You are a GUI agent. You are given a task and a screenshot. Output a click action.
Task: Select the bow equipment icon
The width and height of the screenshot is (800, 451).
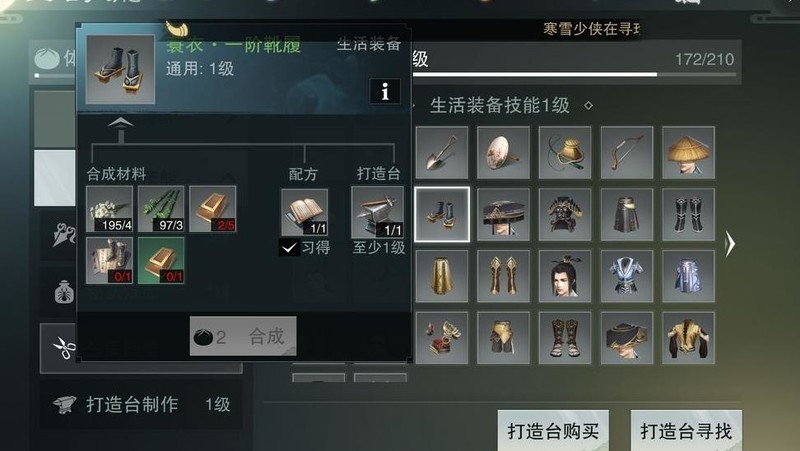[x=627, y=153]
